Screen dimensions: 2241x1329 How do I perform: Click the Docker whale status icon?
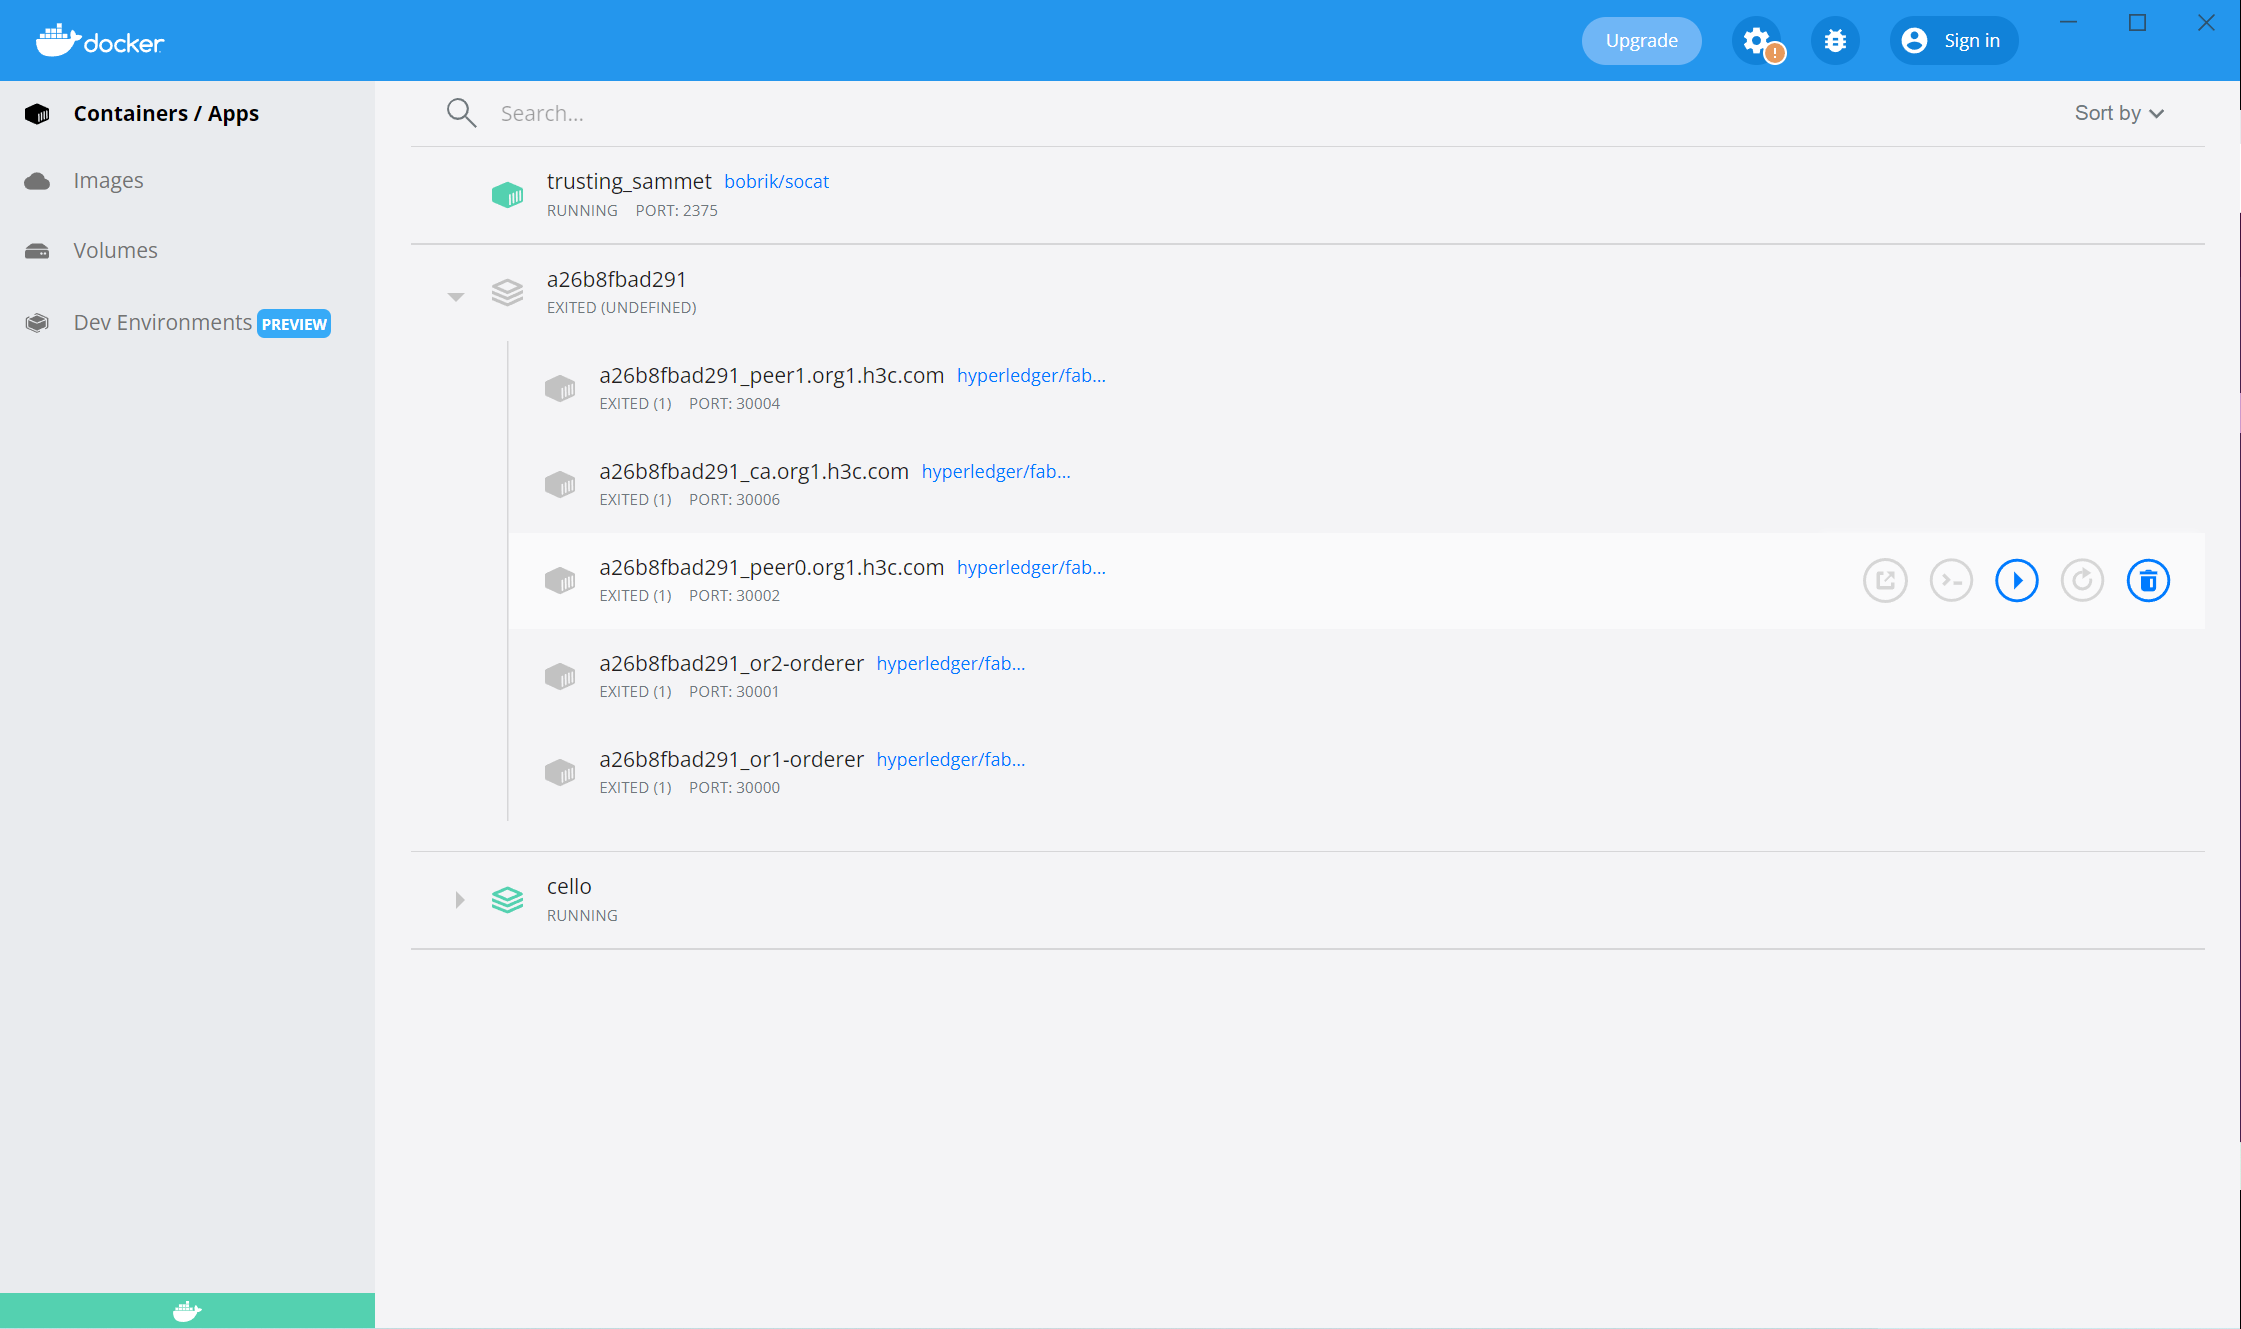click(187, 1310)
